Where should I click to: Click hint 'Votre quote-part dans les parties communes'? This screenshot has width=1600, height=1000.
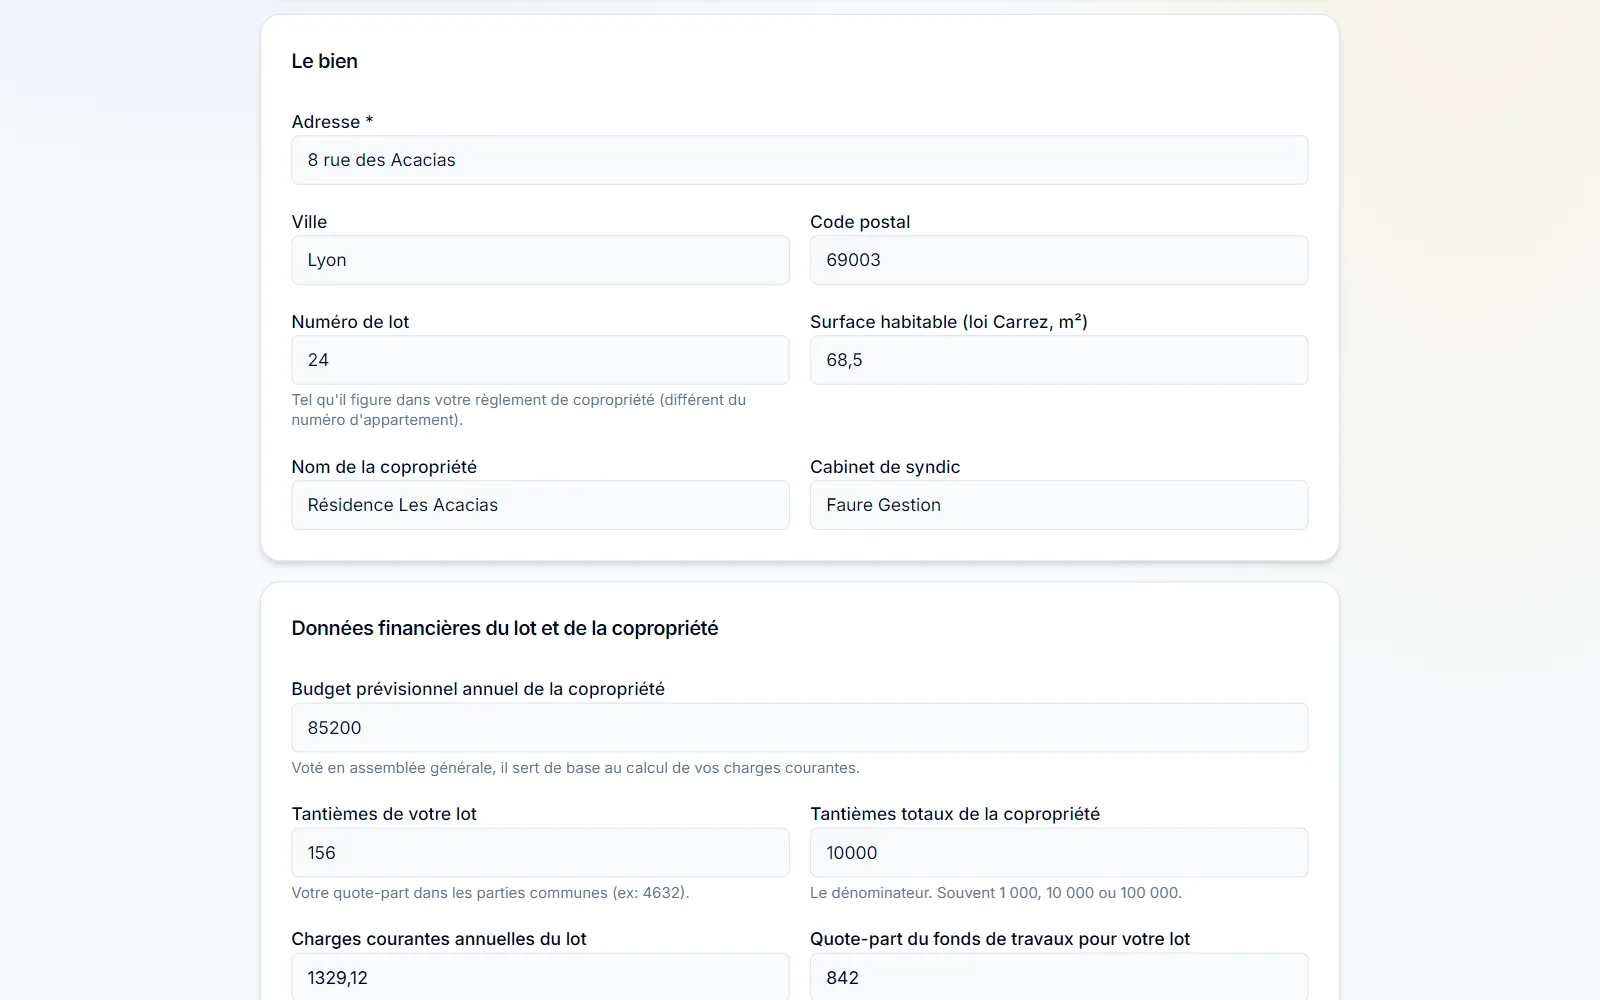[x=490, y=893]
